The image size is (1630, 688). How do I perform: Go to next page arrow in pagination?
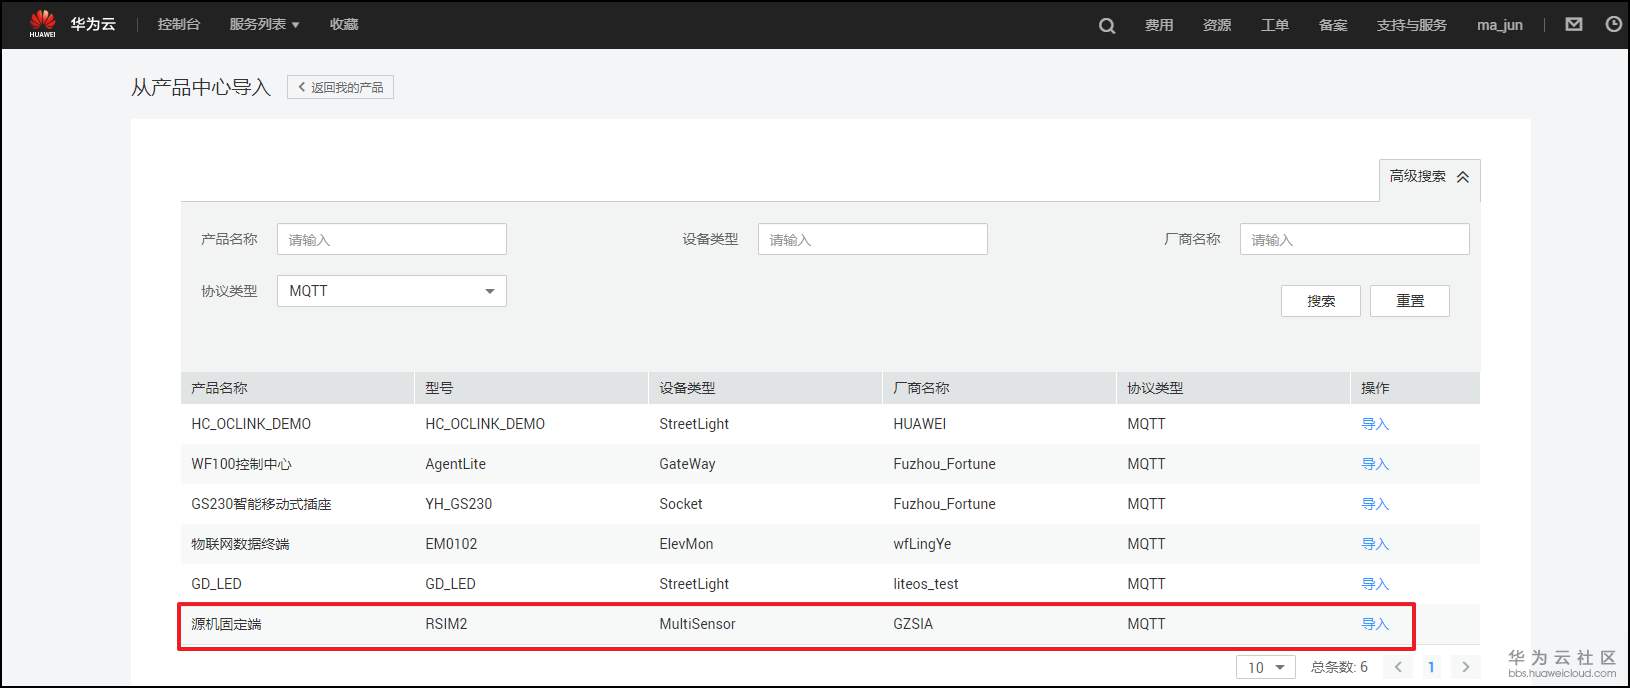coord(1466,667)
